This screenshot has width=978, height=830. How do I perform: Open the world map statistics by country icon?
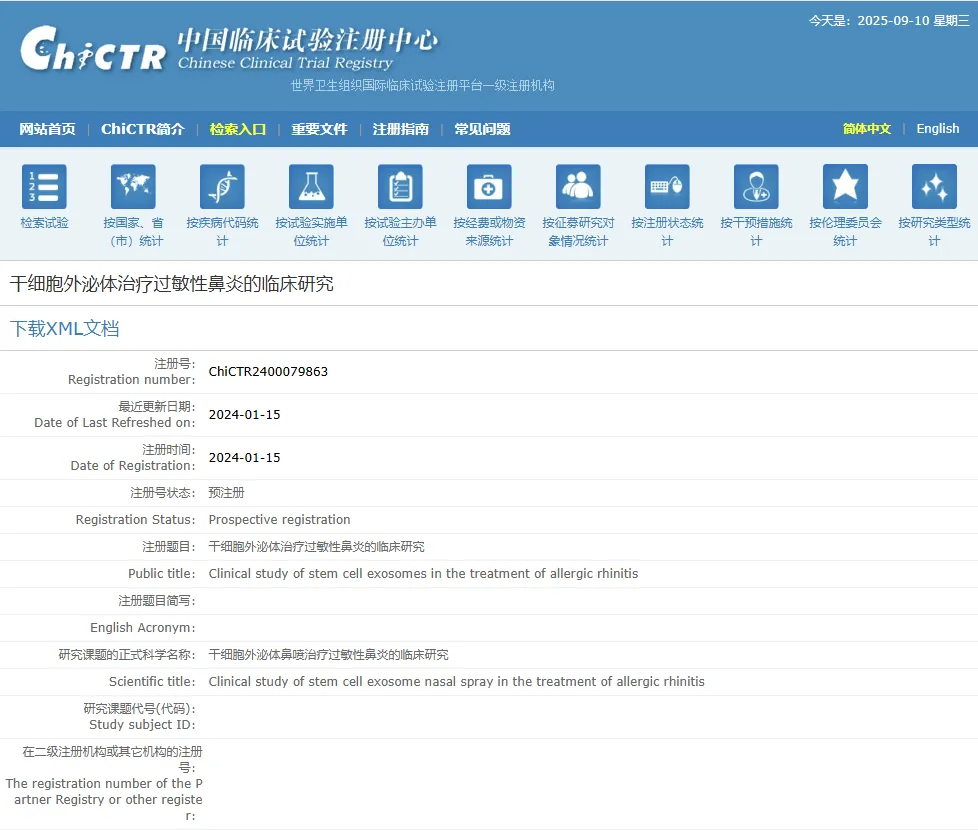(x=133, y=187)
